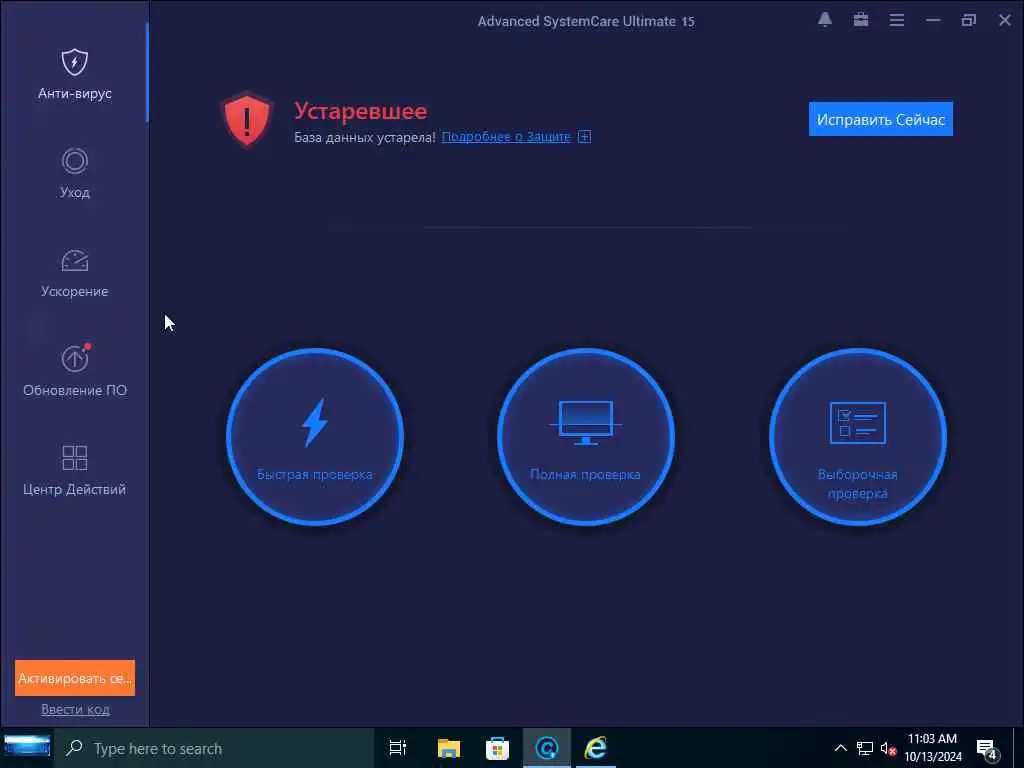Viewport: 1024px width, 768px height.
Task: Open Подробнее о Защите link
Action: 505,136
